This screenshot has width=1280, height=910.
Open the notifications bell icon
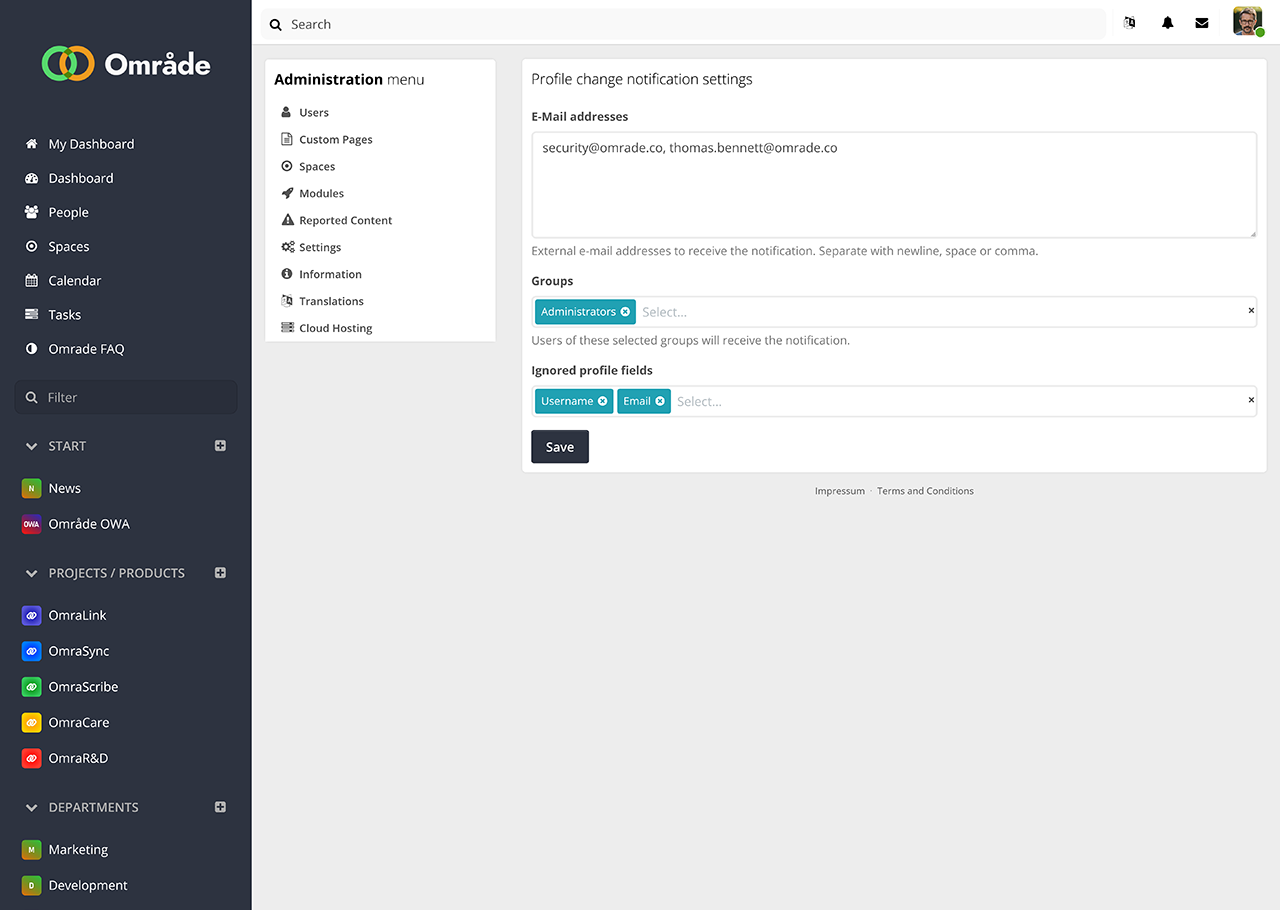click(x=1167, y=23)
